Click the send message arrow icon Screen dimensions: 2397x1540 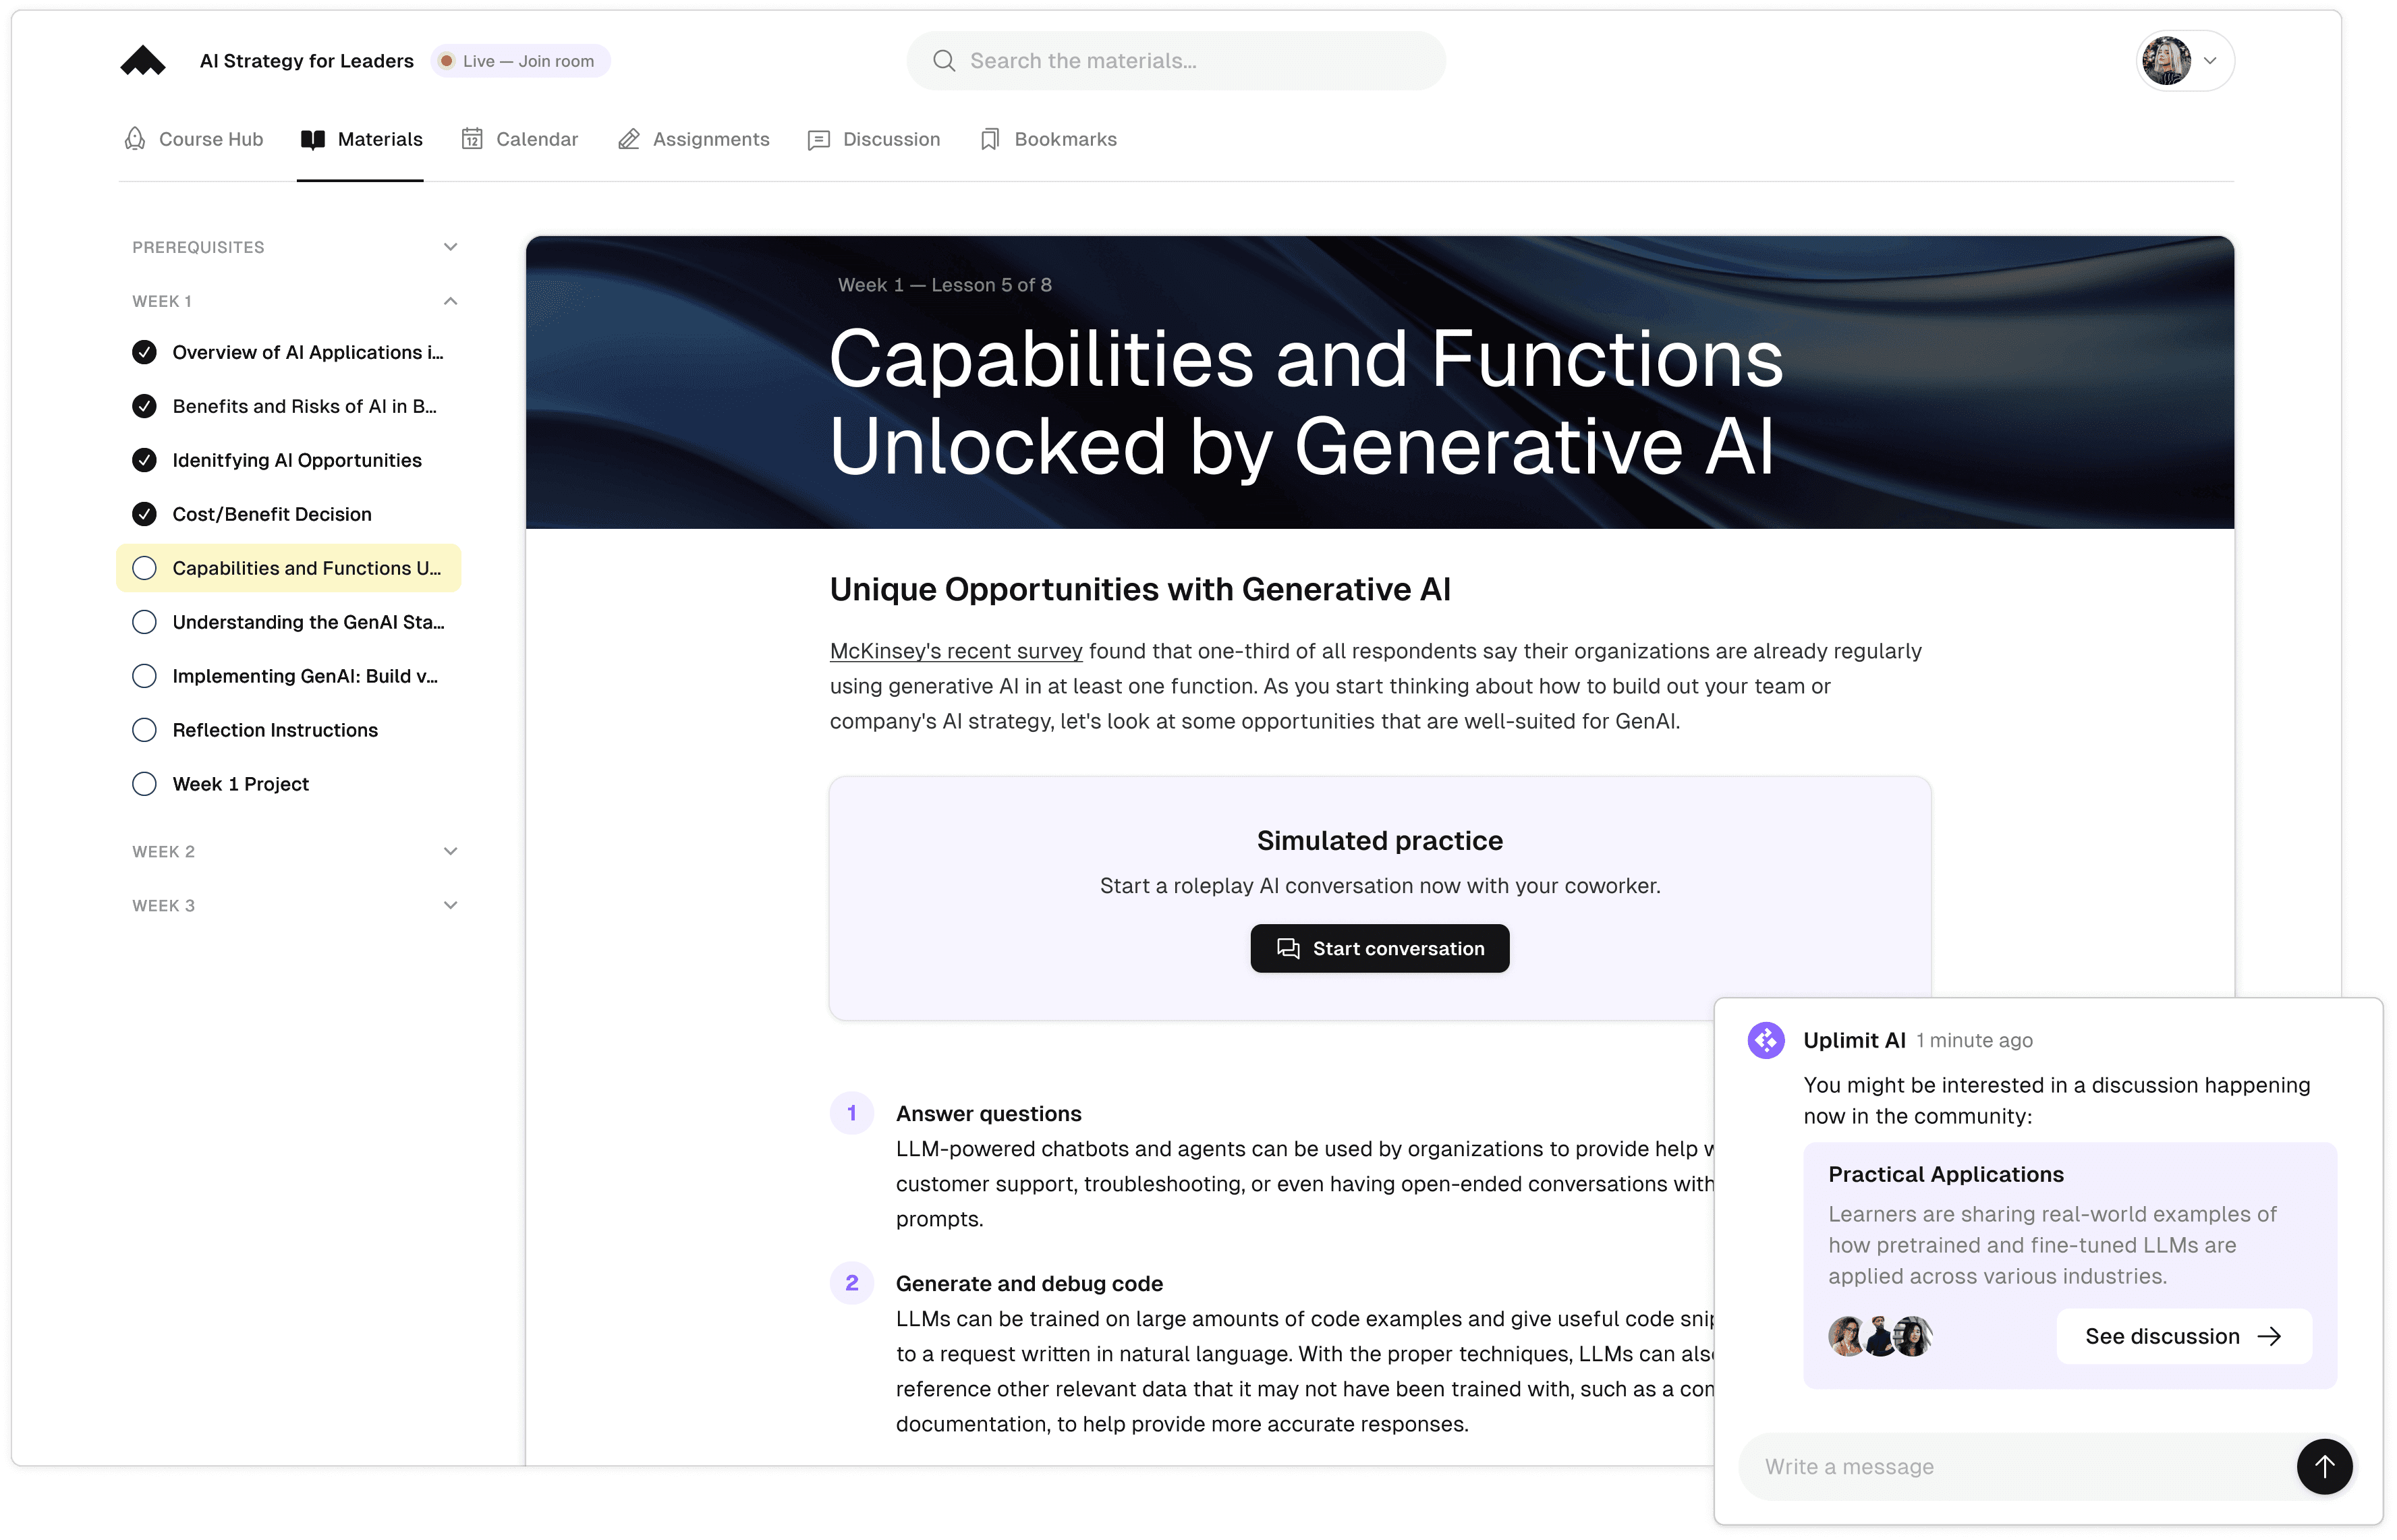(2325, 1466)
